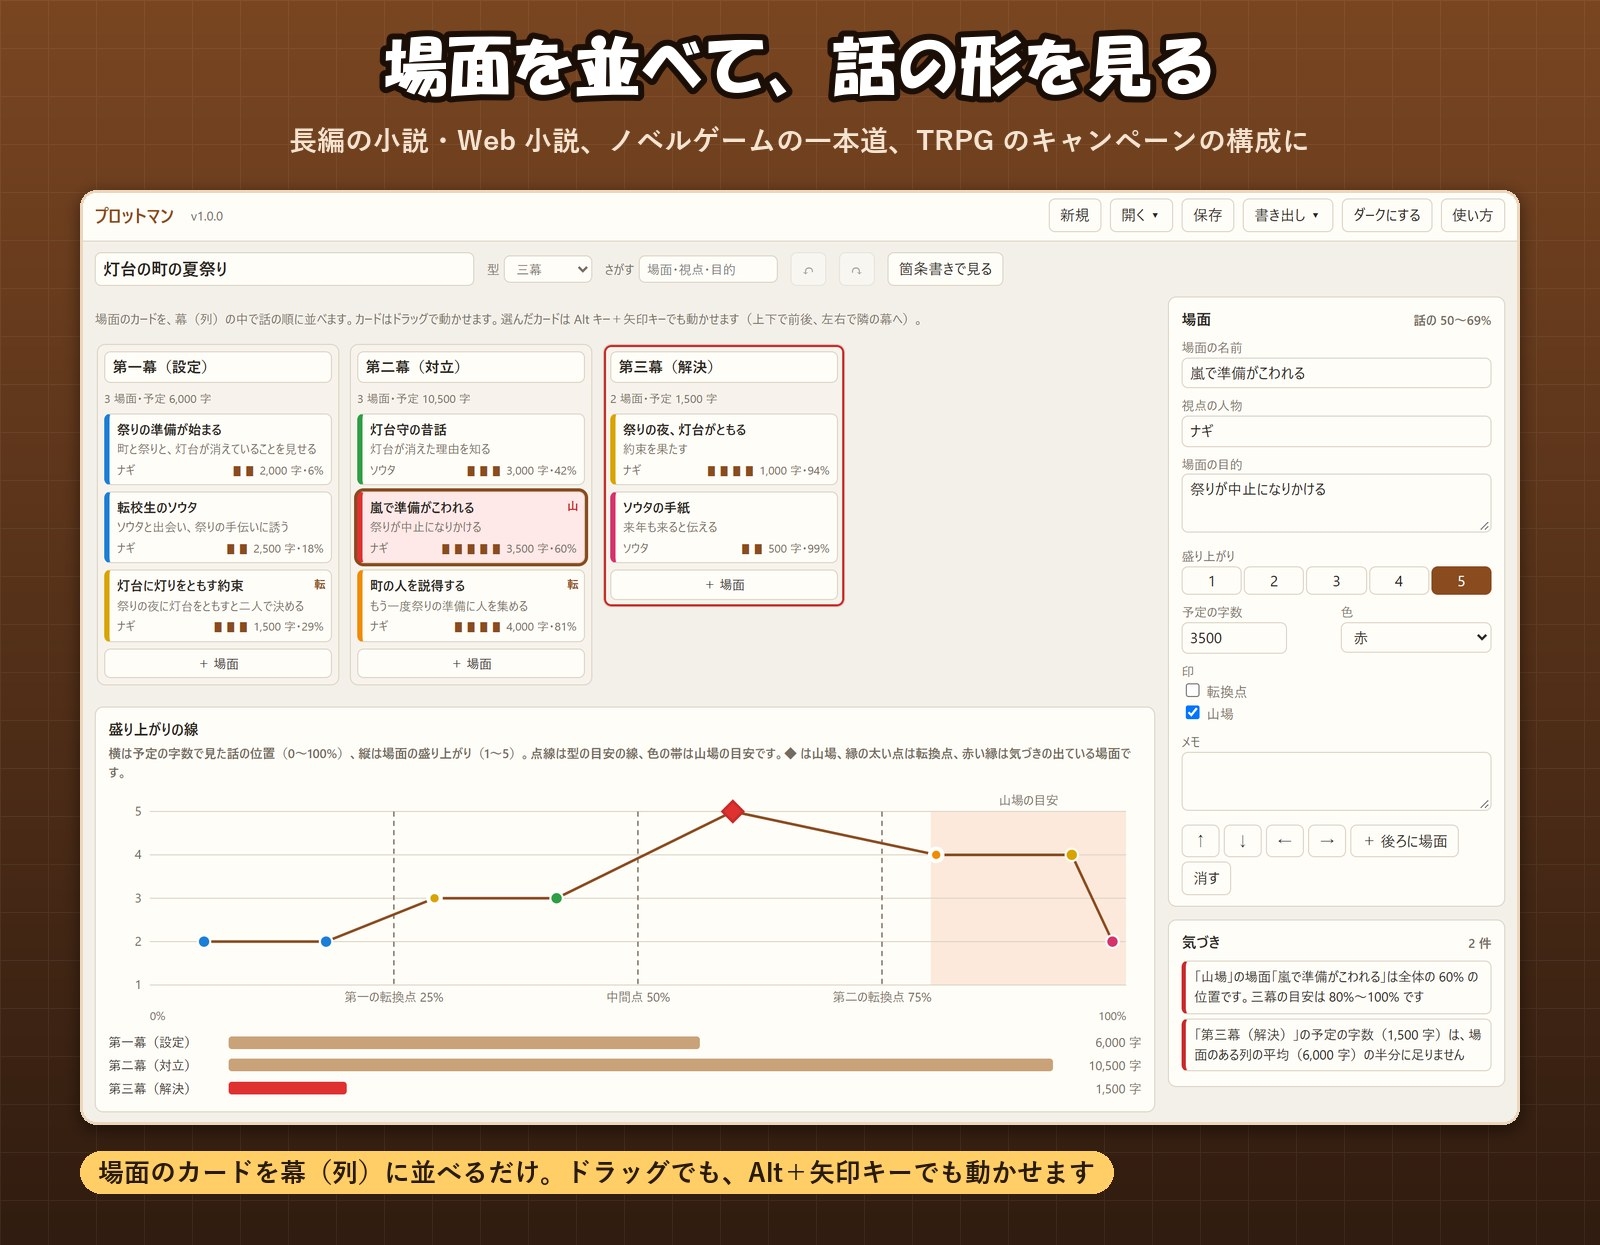Click the undo arrow icon
Viewport: 1600px width, 1245px height.
[808, 269]
